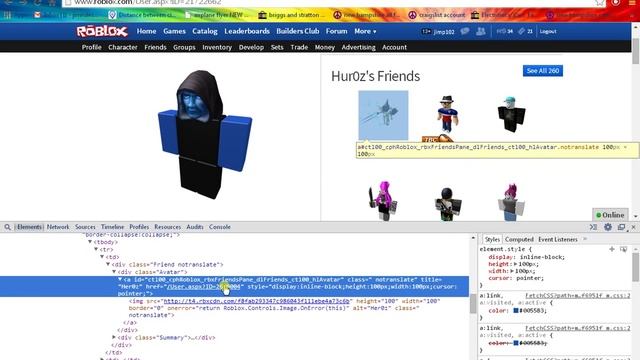The height and width of the screenshot is (360, 640).
Task: Open the More dropdown in Roblox navbar
Action: [365, 31]
